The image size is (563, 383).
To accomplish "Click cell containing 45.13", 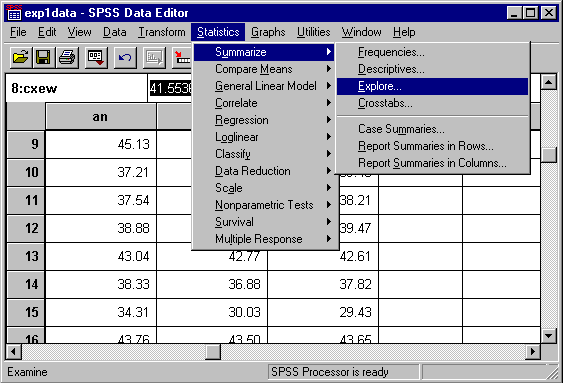I will (x=101, y=144).
